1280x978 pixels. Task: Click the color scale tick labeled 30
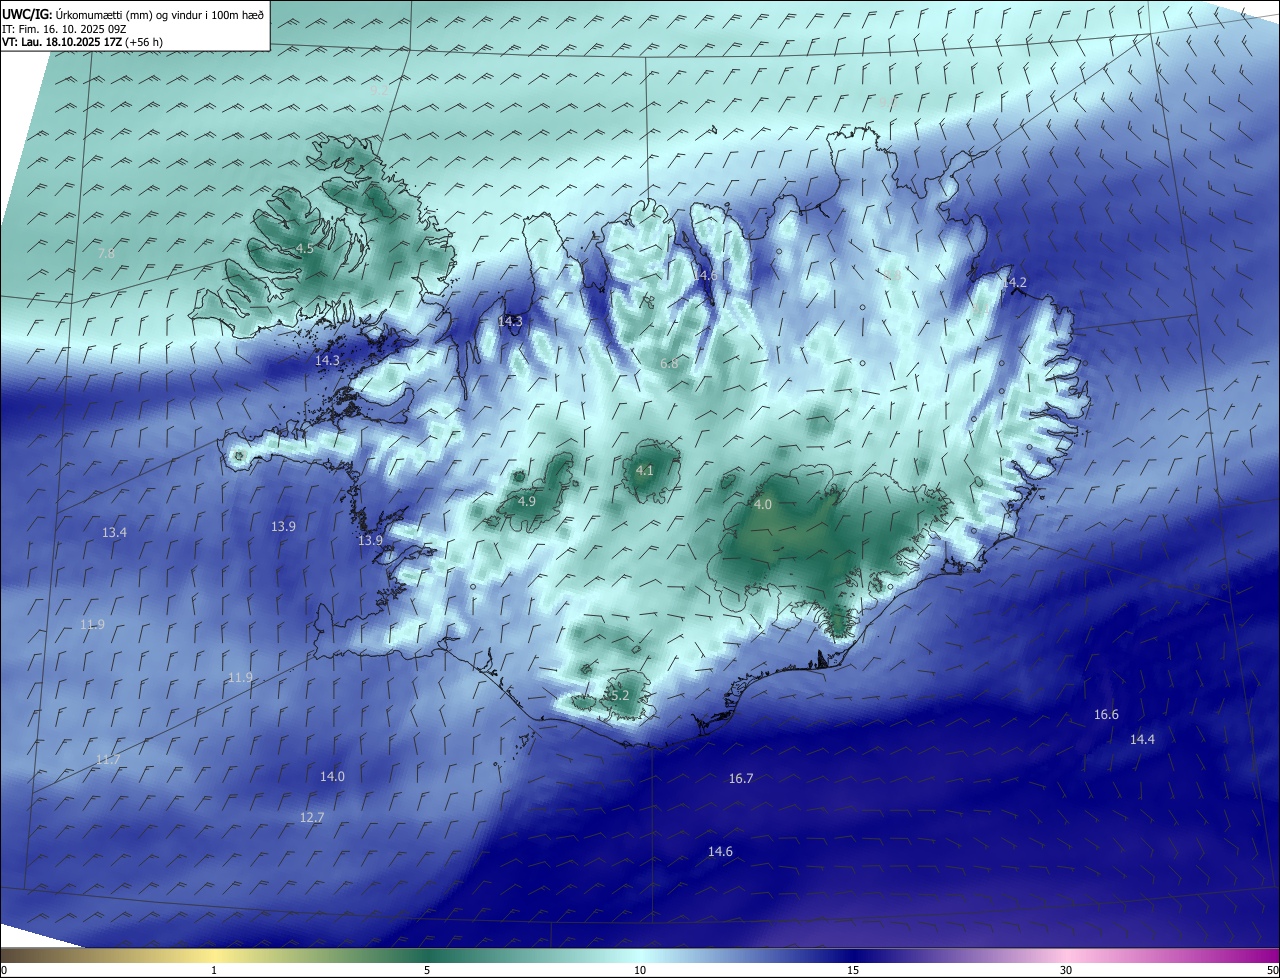tap(1066, 970)
